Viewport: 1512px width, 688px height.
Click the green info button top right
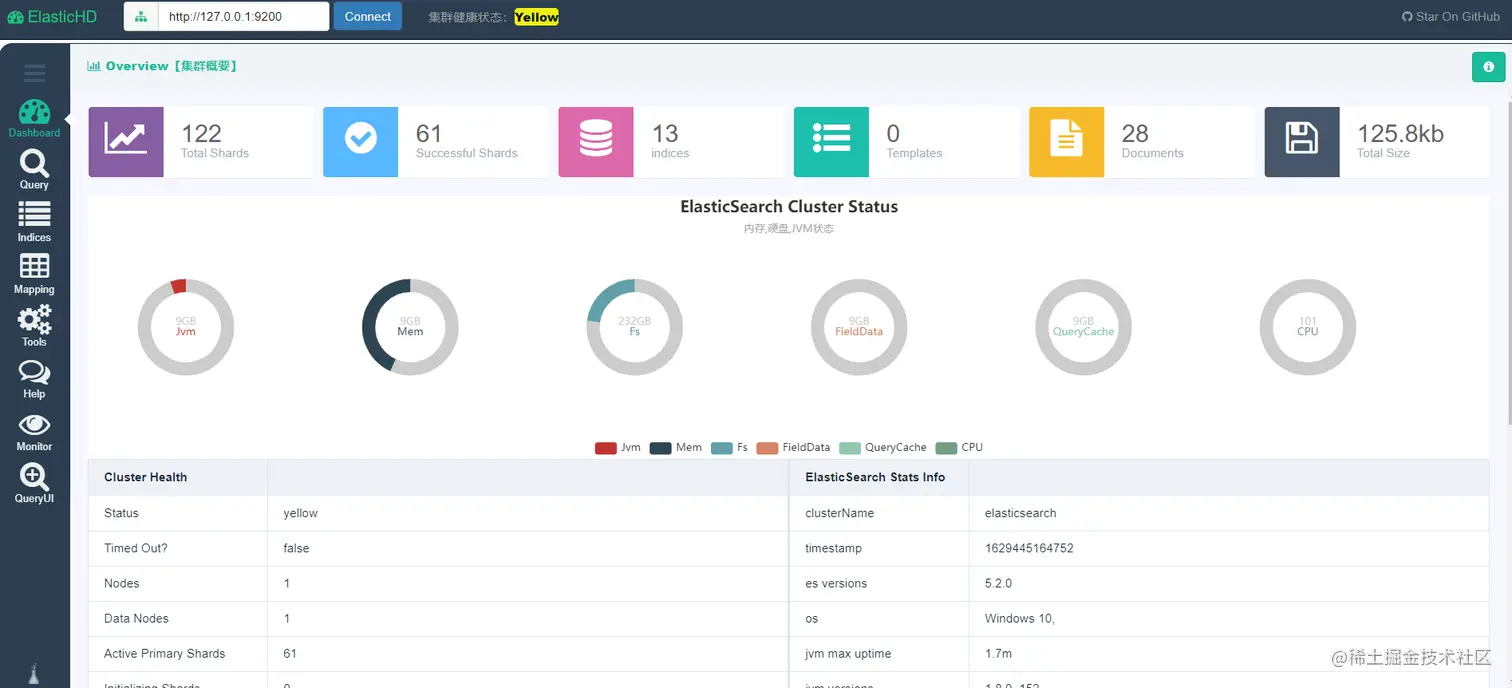click(x=1488, y=67)
